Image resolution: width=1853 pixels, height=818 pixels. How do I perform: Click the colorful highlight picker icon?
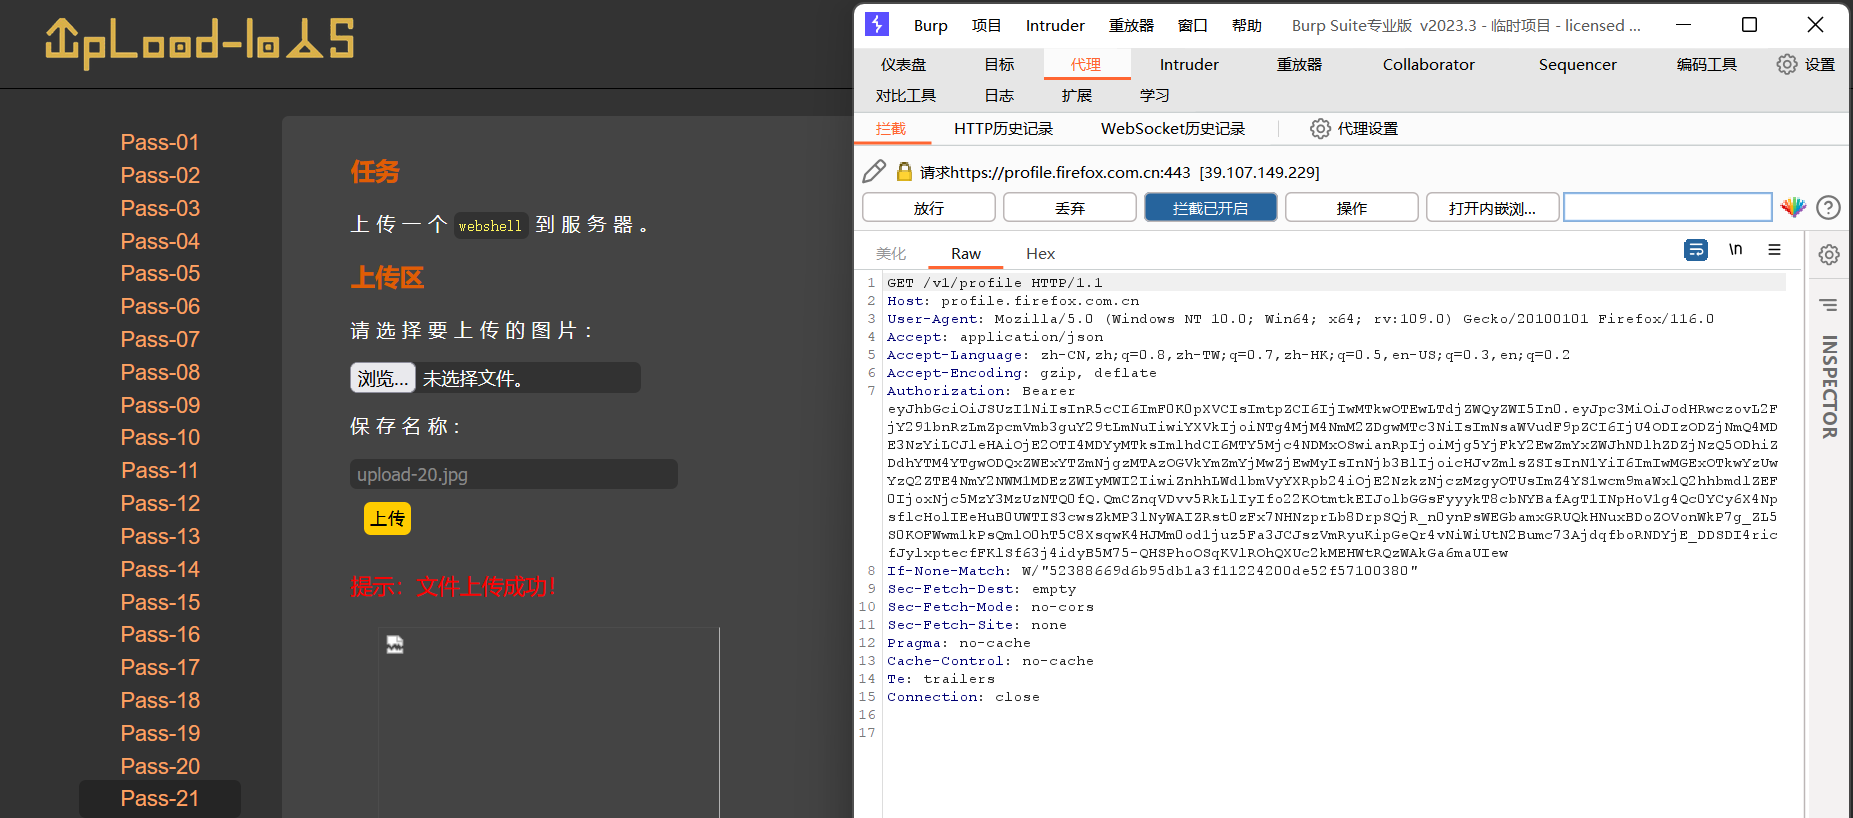click(1793, 207)
